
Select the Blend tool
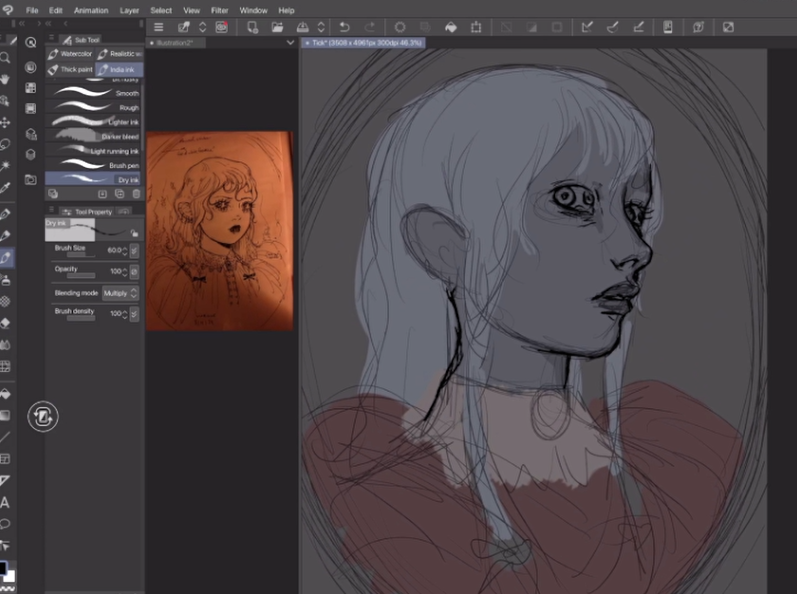(5, 345)
